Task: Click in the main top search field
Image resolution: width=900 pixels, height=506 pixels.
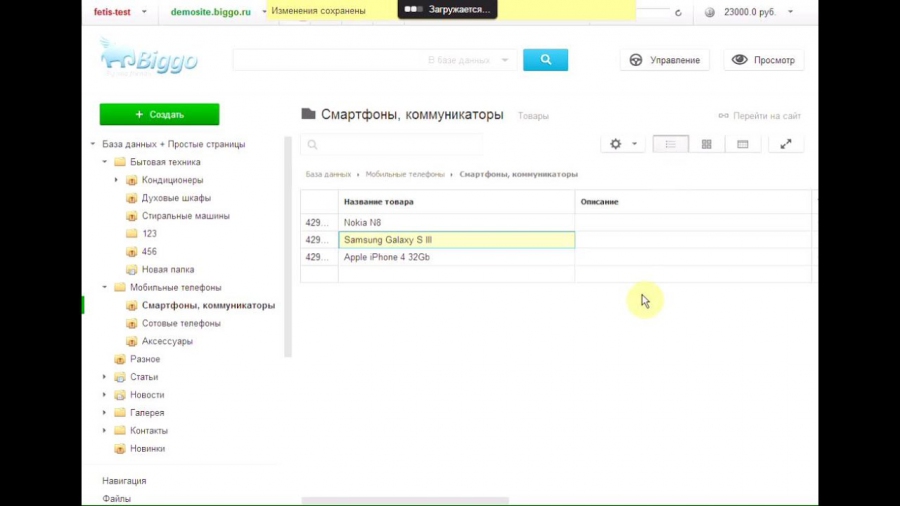Action: click(x=328, y=60)
